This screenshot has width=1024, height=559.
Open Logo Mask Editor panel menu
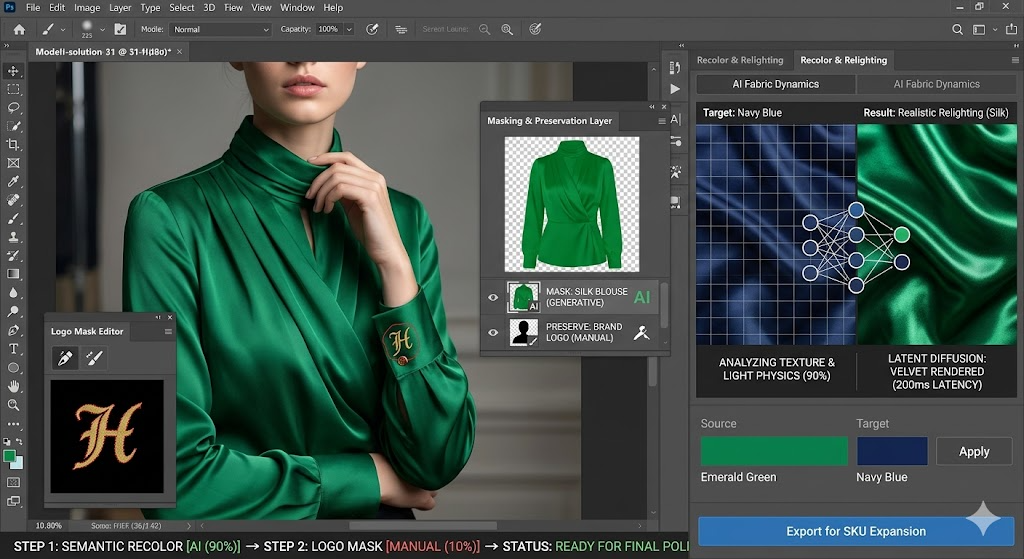[168, 332]
